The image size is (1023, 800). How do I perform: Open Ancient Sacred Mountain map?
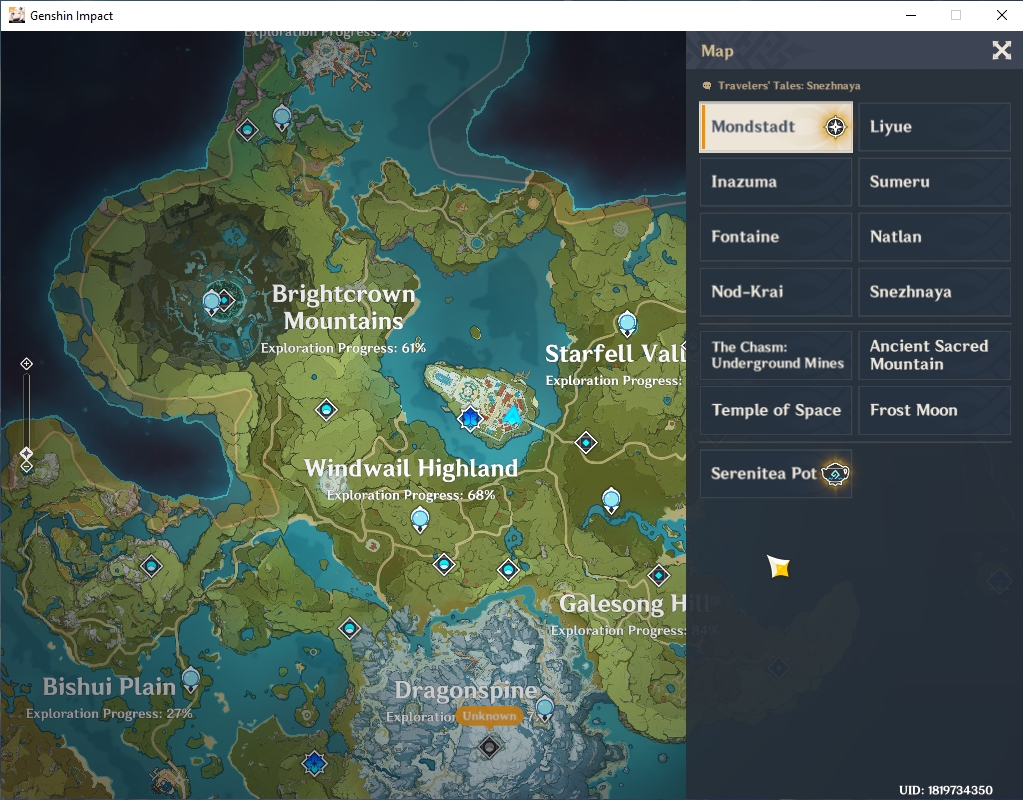934,355
